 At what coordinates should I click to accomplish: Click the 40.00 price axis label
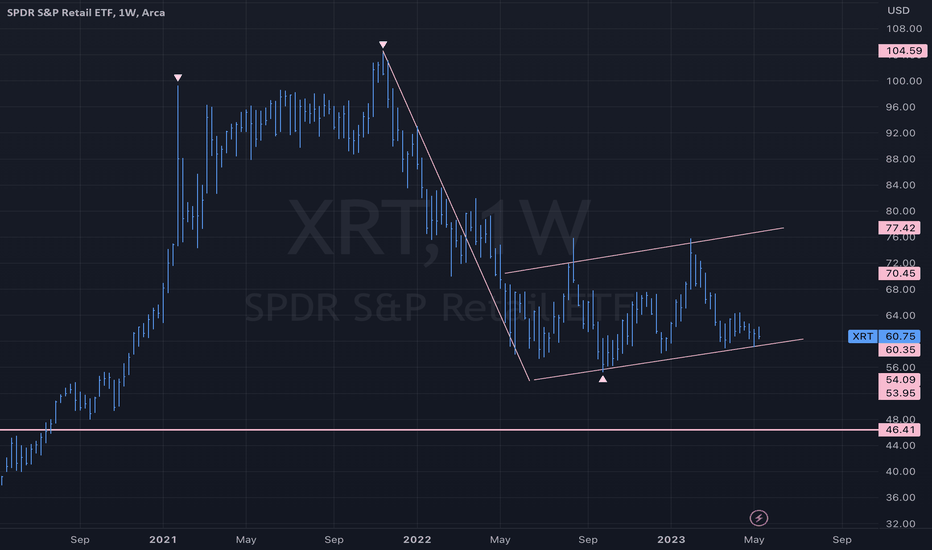point(900,472)
